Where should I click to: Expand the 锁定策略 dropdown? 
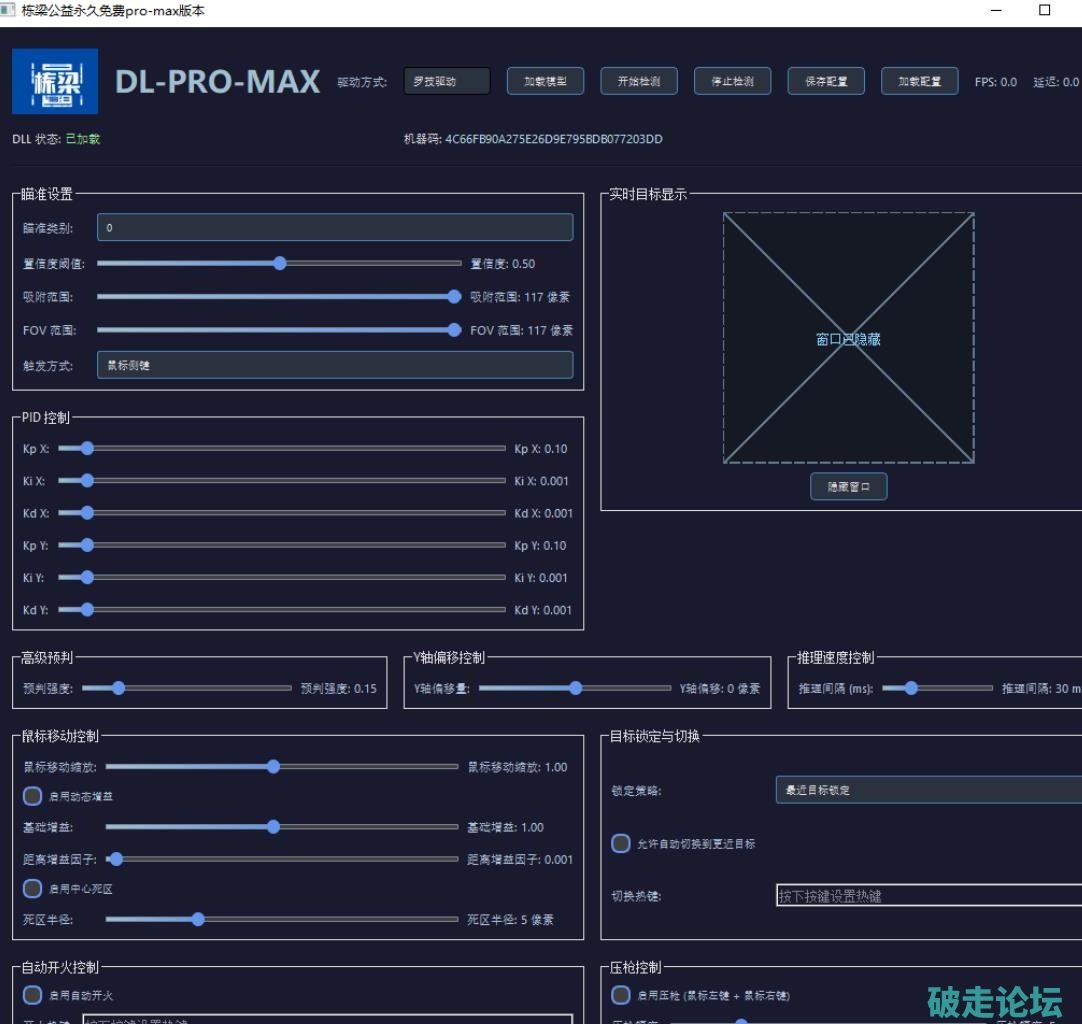[x=928, y=790]
